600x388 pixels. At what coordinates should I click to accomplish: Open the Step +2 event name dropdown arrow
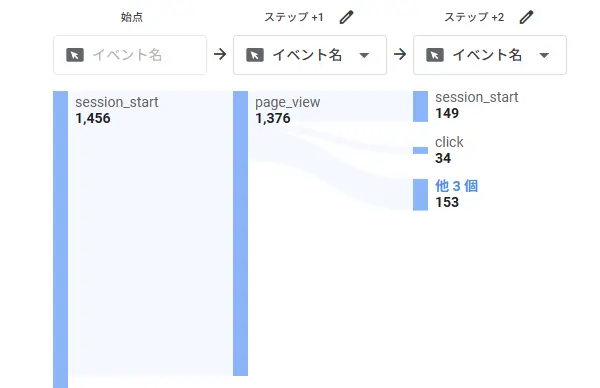[x=544, y=55]
